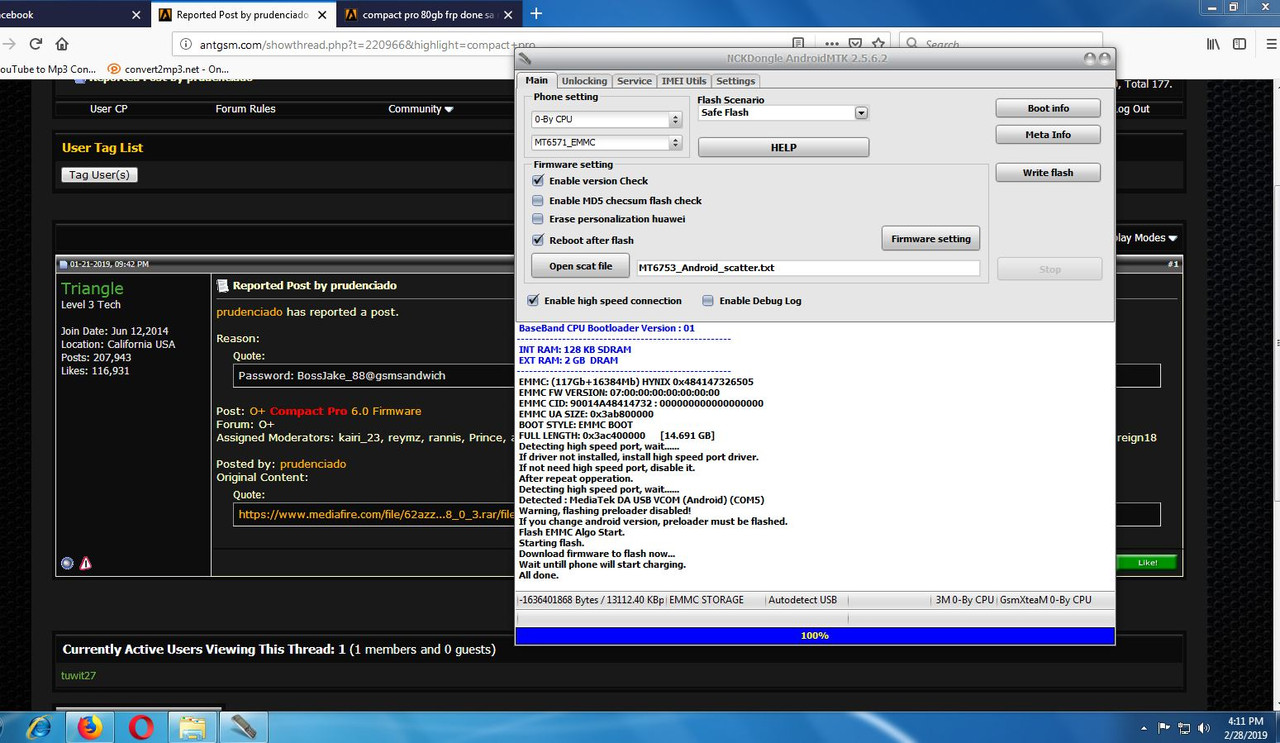Open page actions three-dot menu
The image size is (1280, 743).
click(832, 44)
